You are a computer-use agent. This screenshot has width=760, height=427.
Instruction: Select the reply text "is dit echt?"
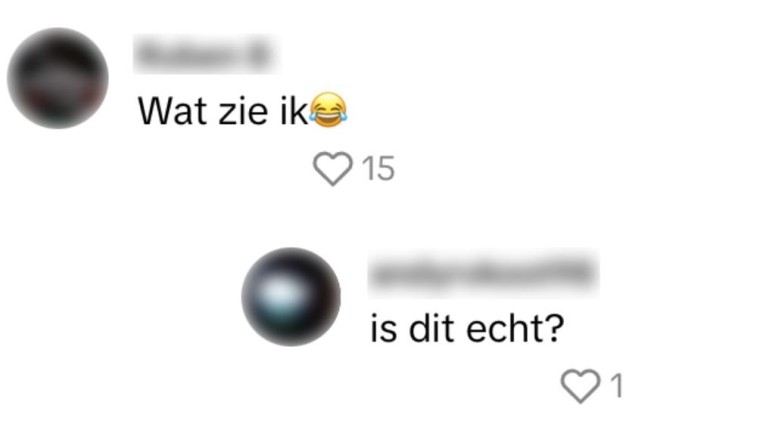[x=467, y=329]
